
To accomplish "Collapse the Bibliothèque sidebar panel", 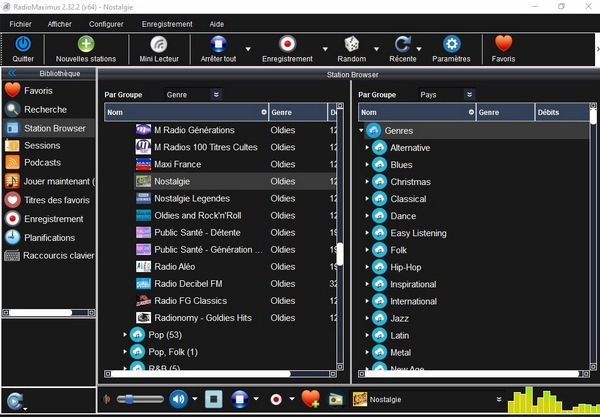I will (12, 74).
